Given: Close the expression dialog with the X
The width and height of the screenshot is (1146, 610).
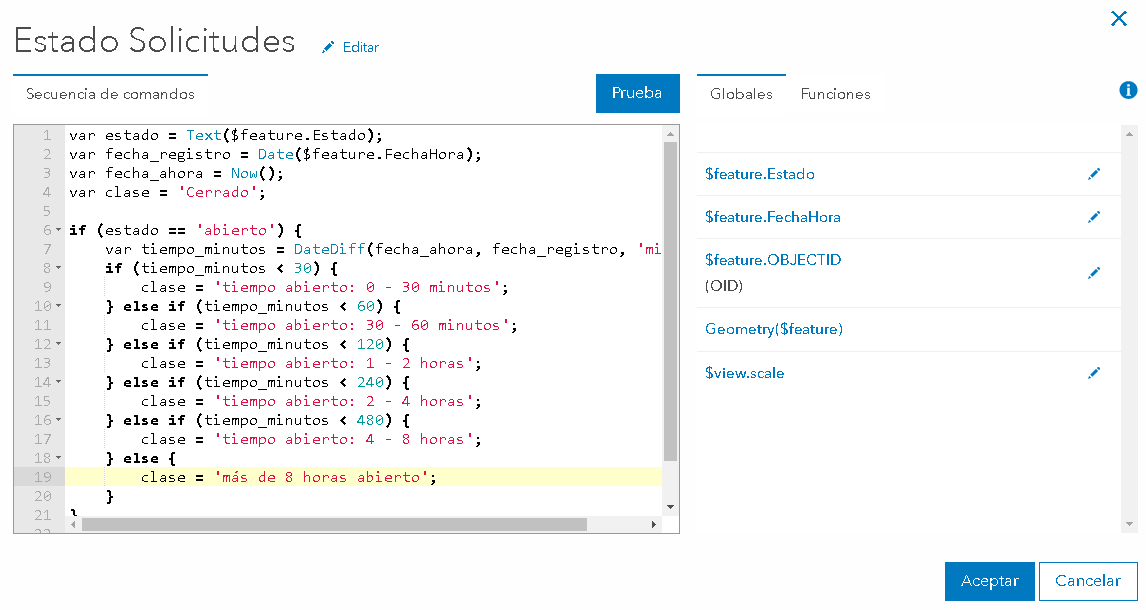Looking at the screenshot, I should pos(1119,18).
